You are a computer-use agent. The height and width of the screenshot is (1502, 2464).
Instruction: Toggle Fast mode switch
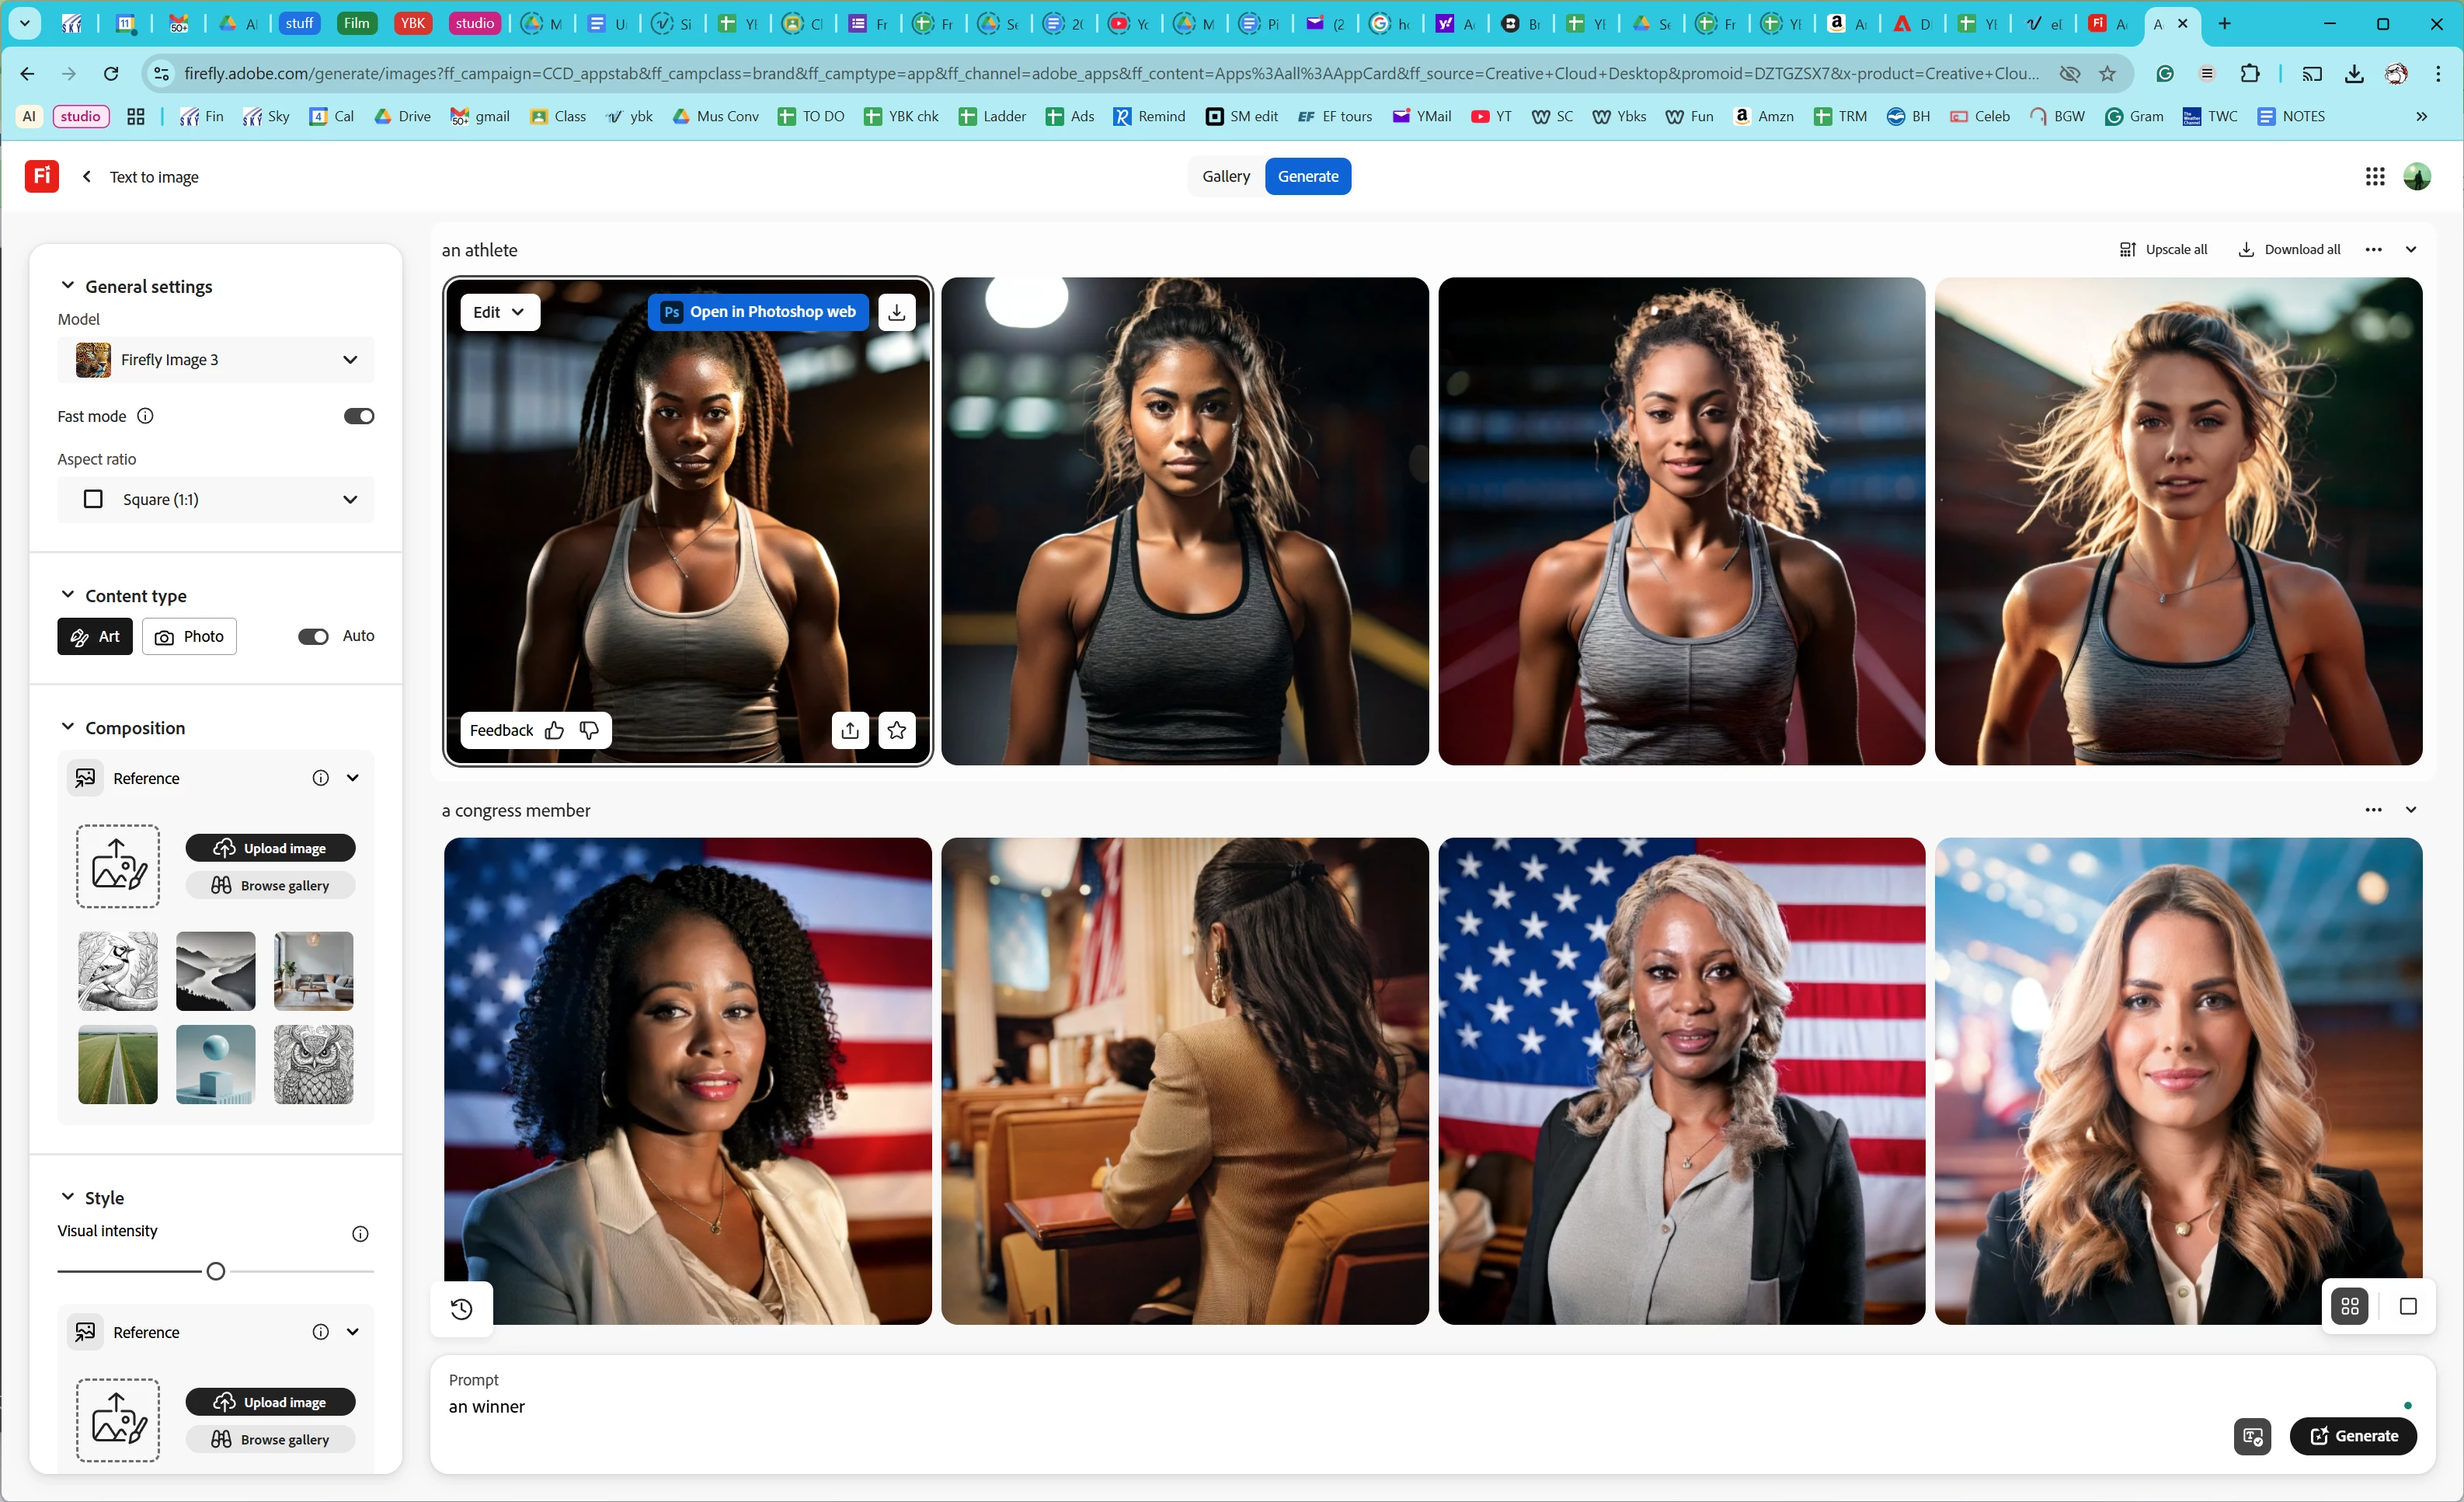(x=358, y=416)
